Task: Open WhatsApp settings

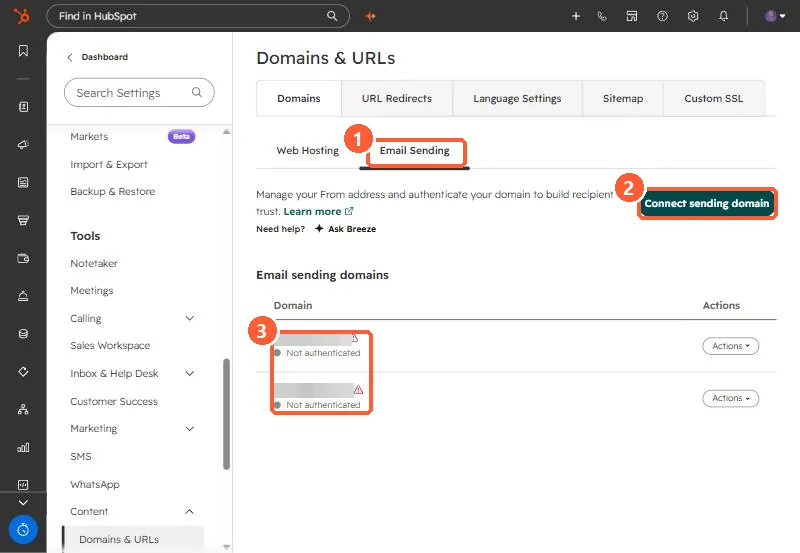Action: 95,484
